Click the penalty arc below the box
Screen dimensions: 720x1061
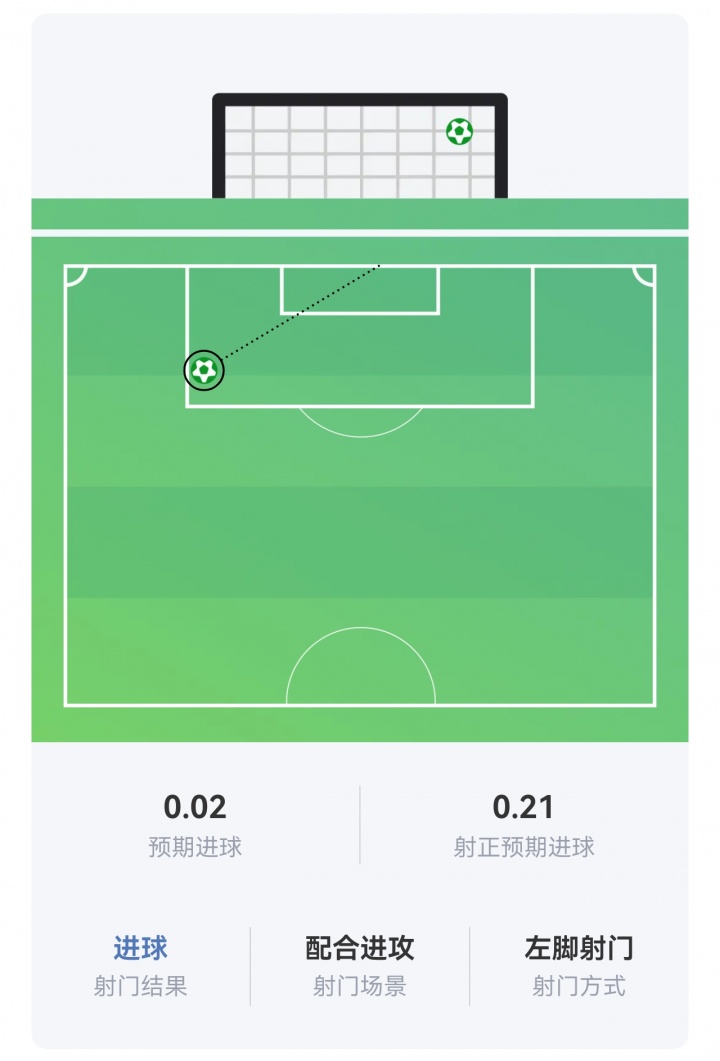click(360, 422)
